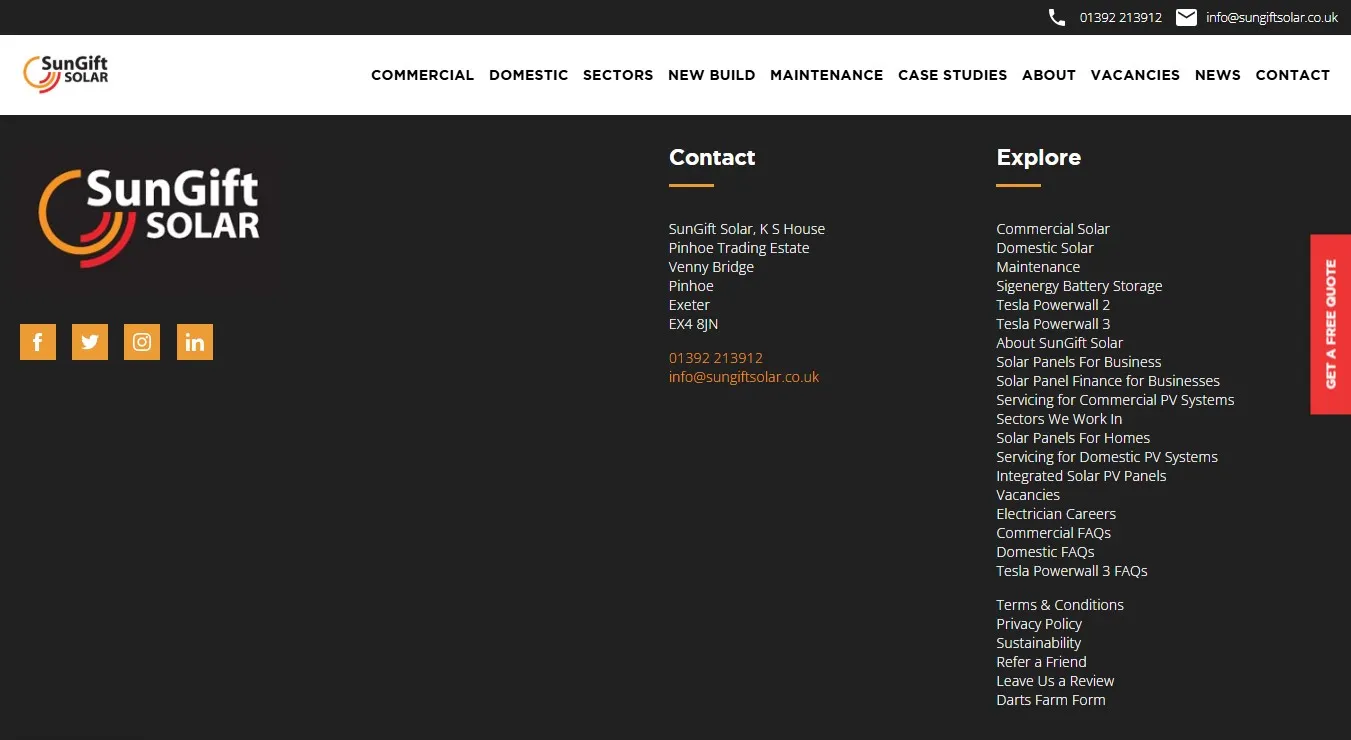Click the address line 'SunGift Solar, K S House'
The width and height of the screenshot is (1351, 740).
[x=747, y=229]
